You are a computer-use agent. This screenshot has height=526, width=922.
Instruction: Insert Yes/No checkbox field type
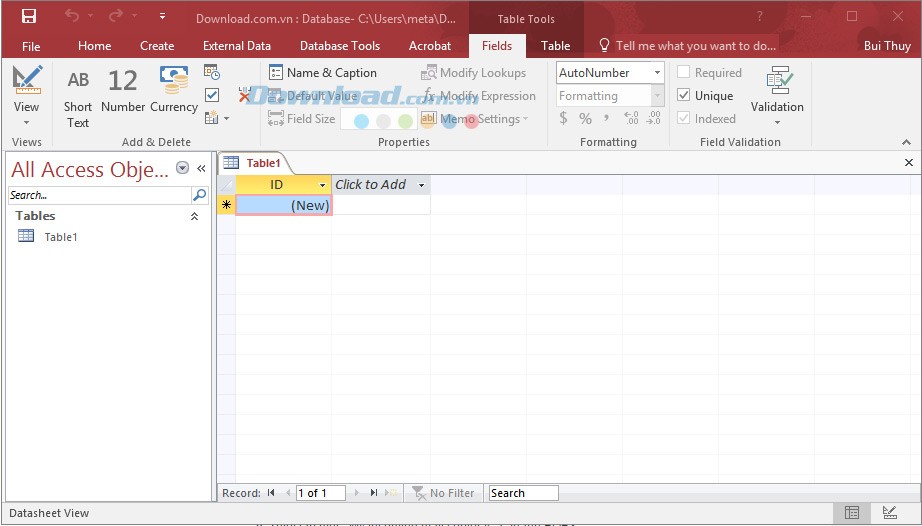click(x=212, y=95)
